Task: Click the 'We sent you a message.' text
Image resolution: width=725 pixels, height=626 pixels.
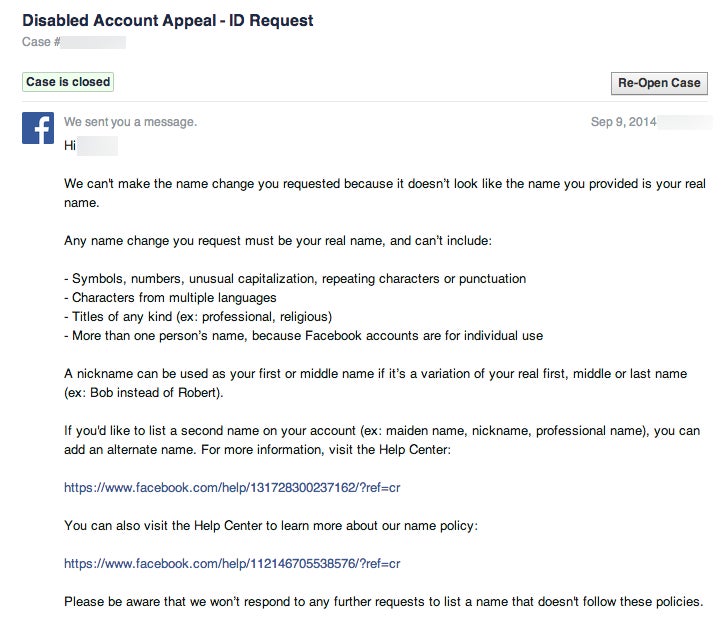Action: pos(130,122)
